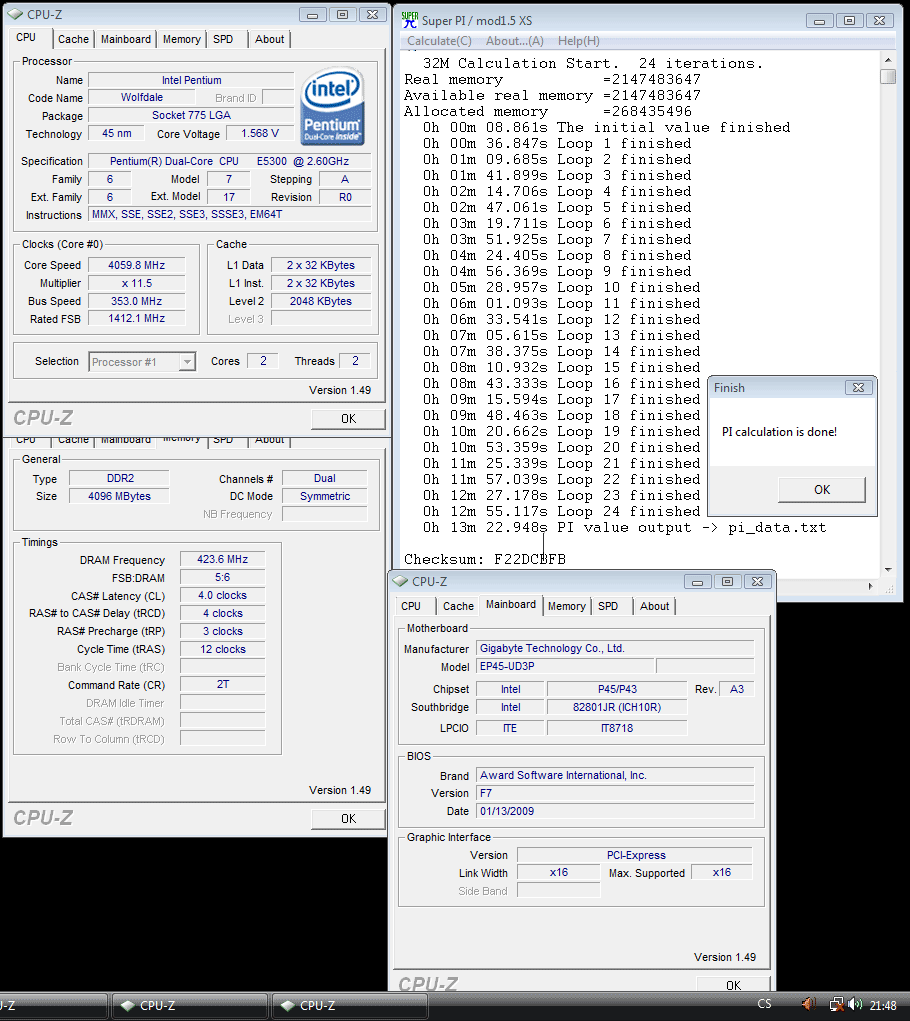Open the About...(A) menu in Super PI
The height and width of the screenshot is (1021, 910).
point(515,41)
